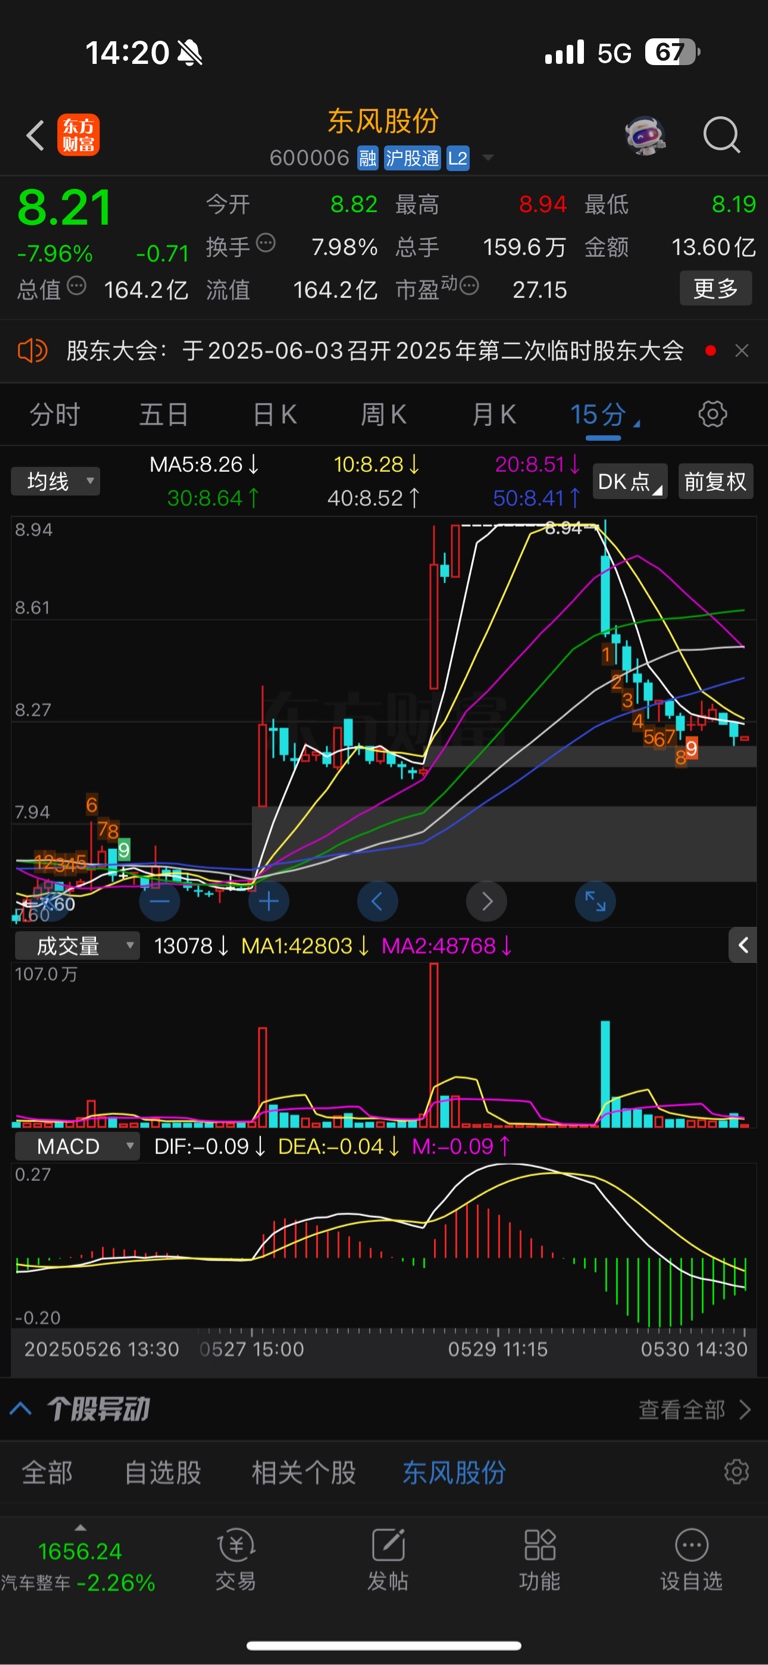Tap the 沪股通 badge
768x1665 pixels.
coord(413,158)
